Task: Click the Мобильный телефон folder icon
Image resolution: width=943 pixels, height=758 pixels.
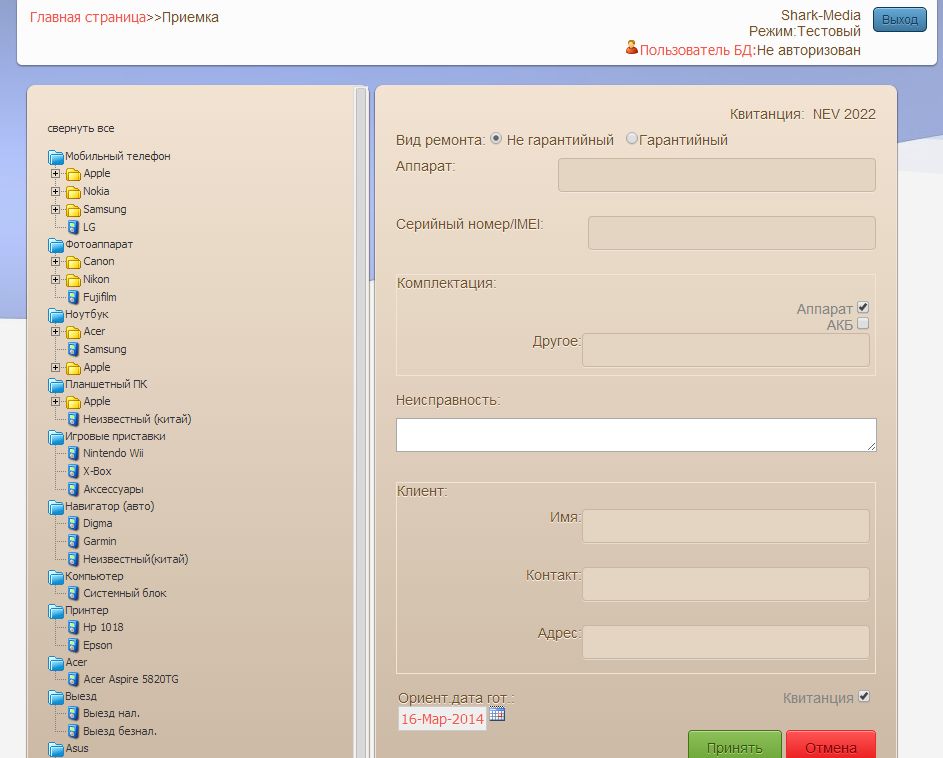Action: (56, 157)
